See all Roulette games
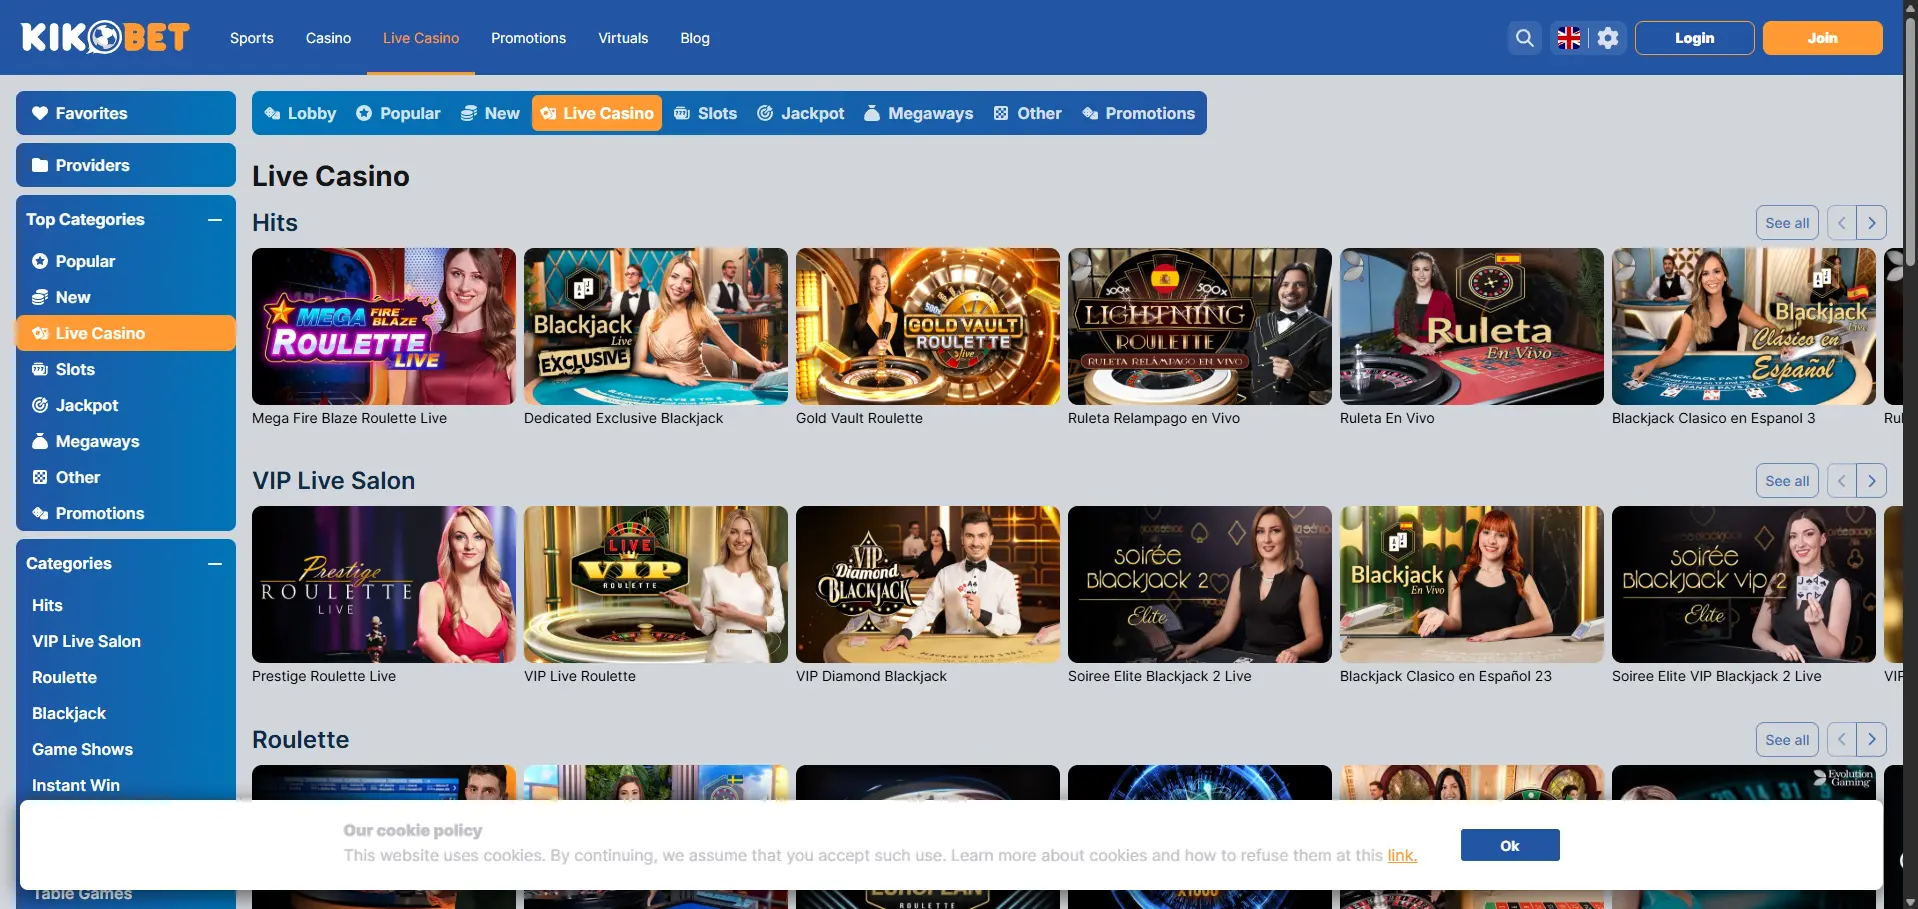Screen dimensions: 1918x909 (x=1787, y=740)
